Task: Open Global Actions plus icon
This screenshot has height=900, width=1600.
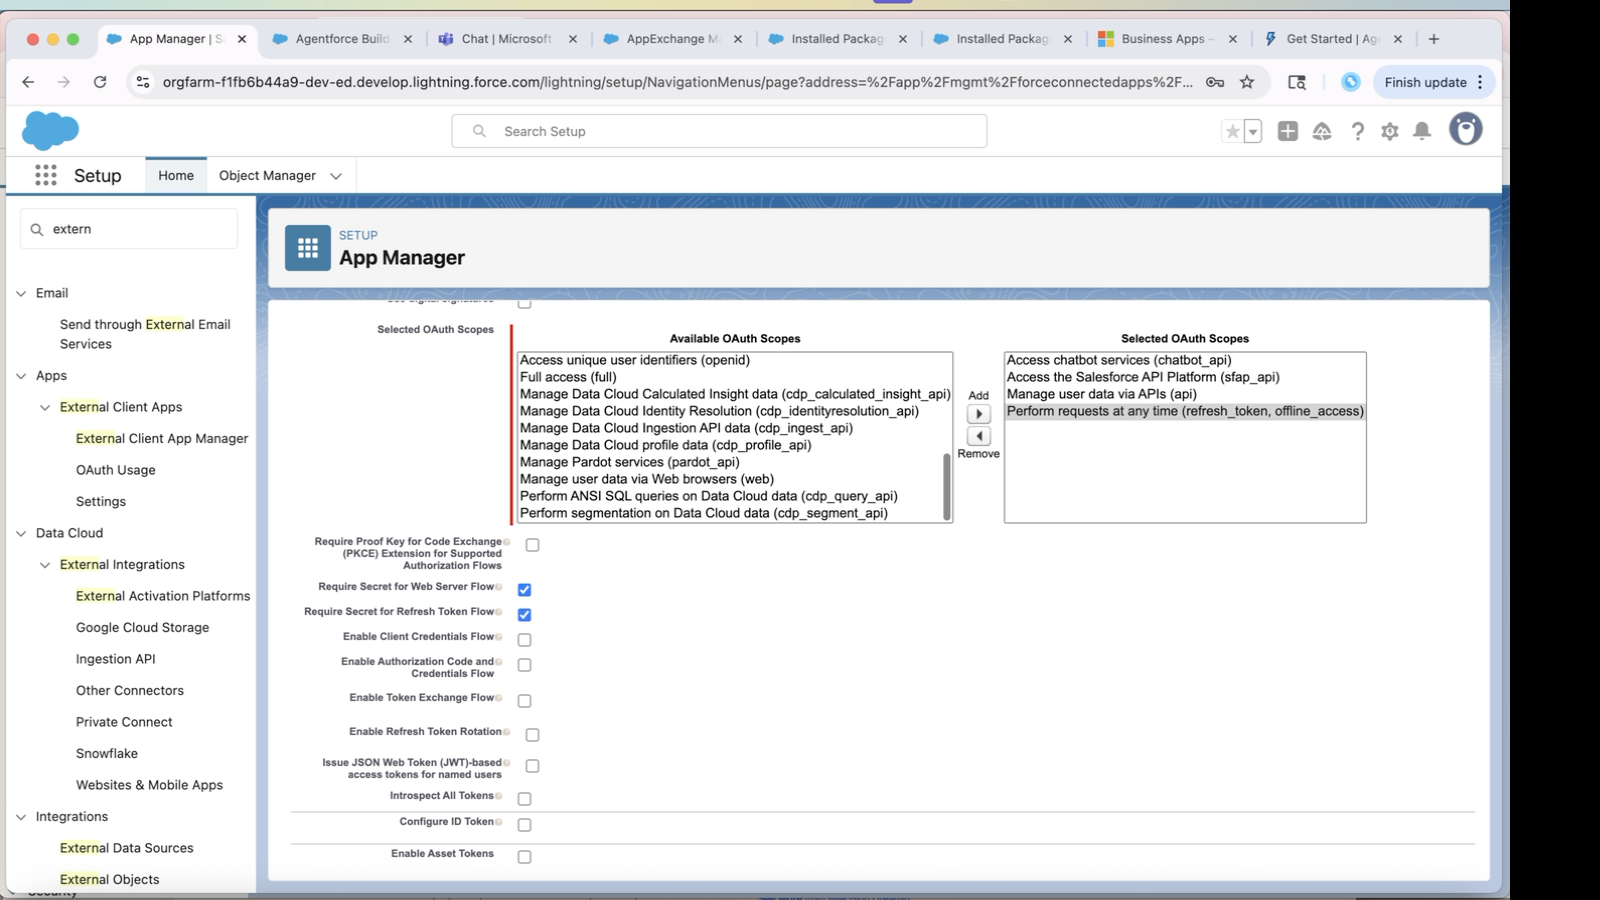Action: [x=1288, y=131]
